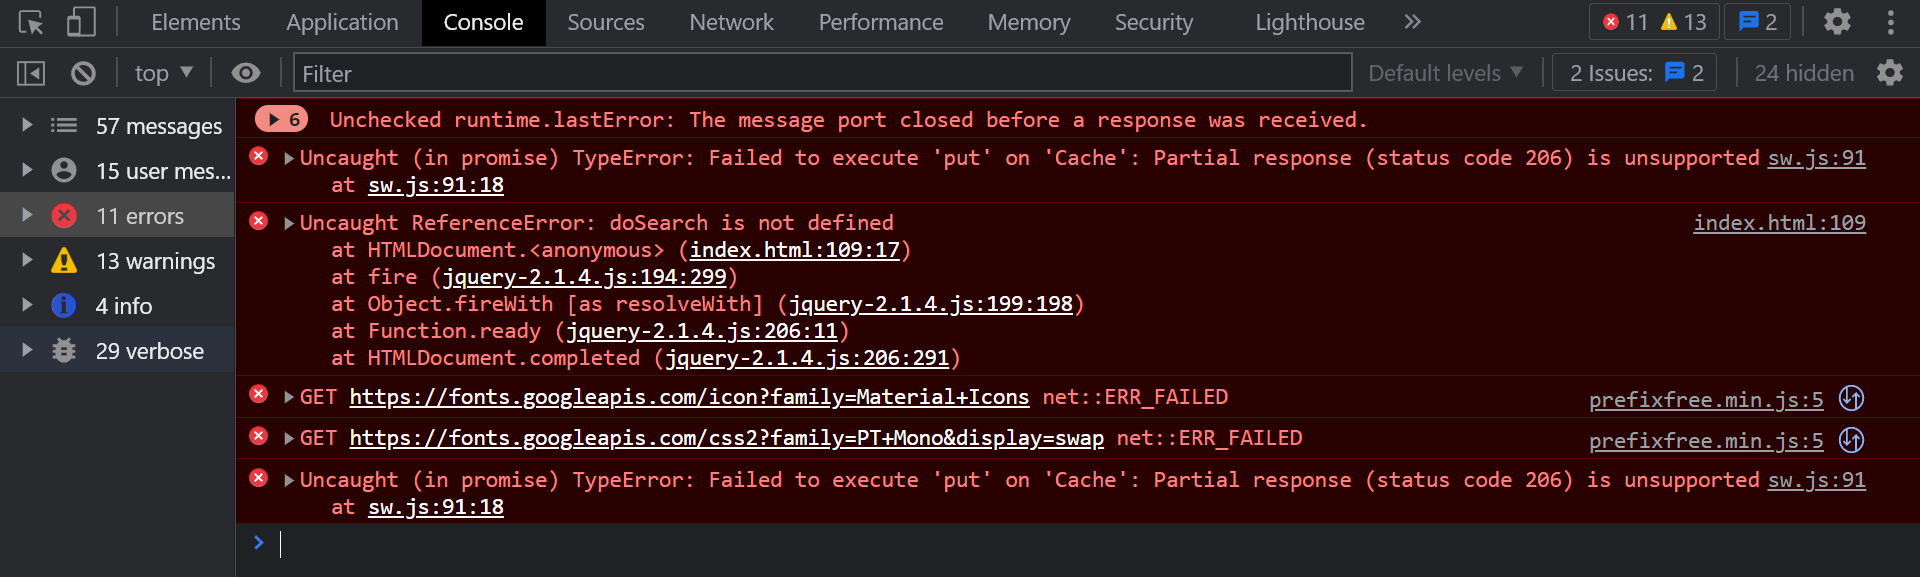Select the inspect element tool
Viewport: 1920px width, 577px height.
30,22
